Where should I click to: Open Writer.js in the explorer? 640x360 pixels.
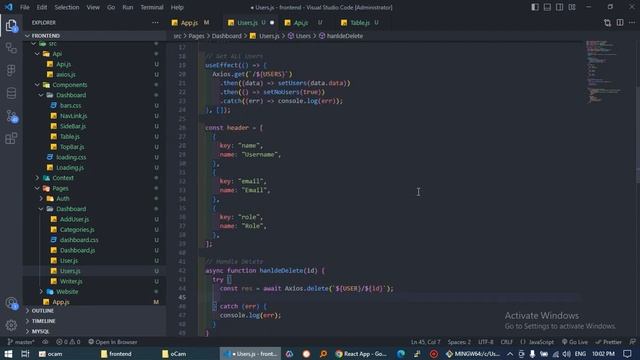click(x=71, y=281)
